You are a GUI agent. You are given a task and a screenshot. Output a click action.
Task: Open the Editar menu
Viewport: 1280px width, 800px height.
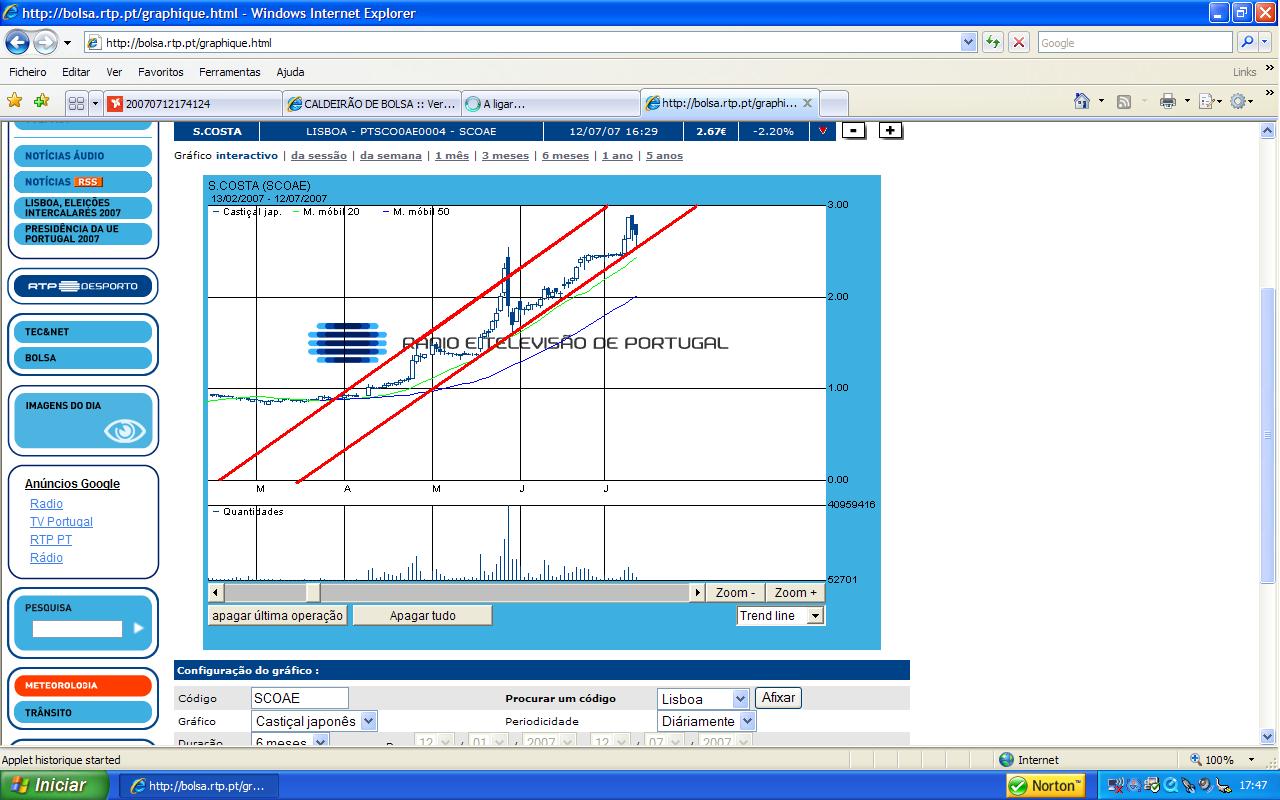(x=76, y=72)
